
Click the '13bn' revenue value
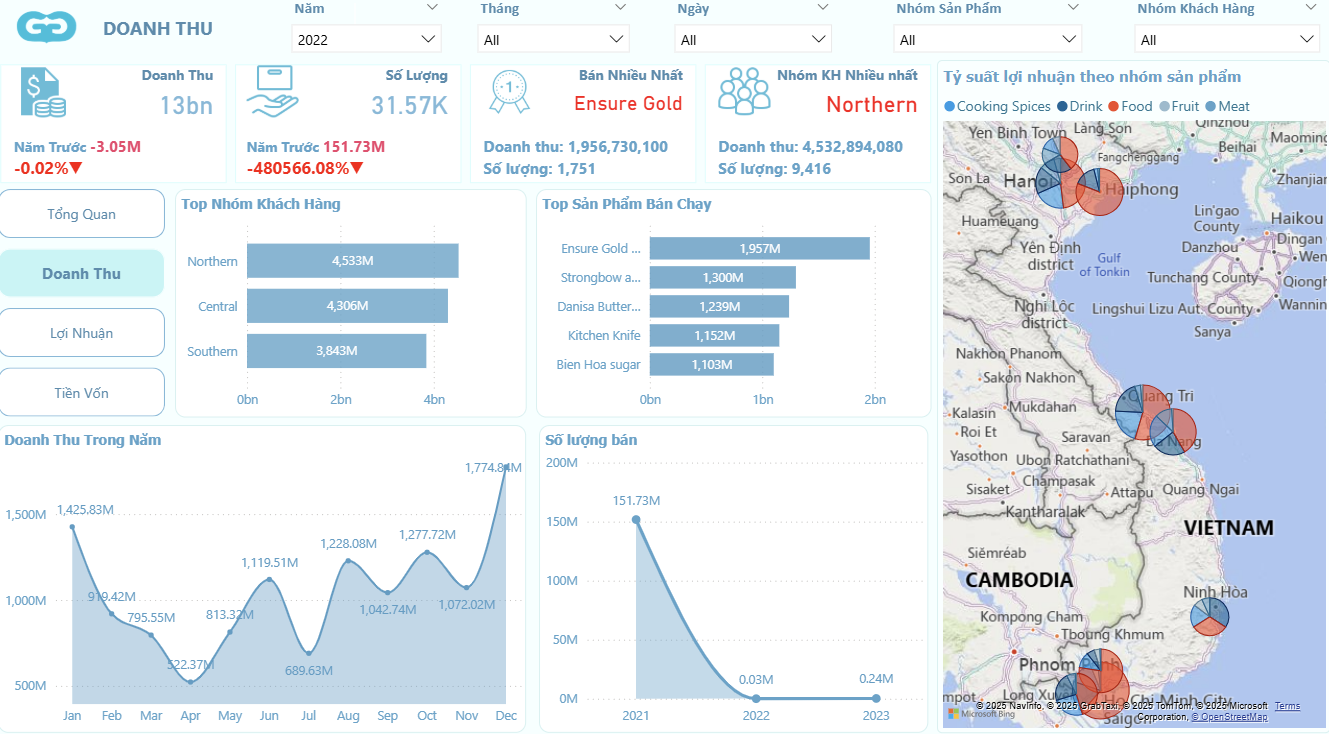(187, 105)
